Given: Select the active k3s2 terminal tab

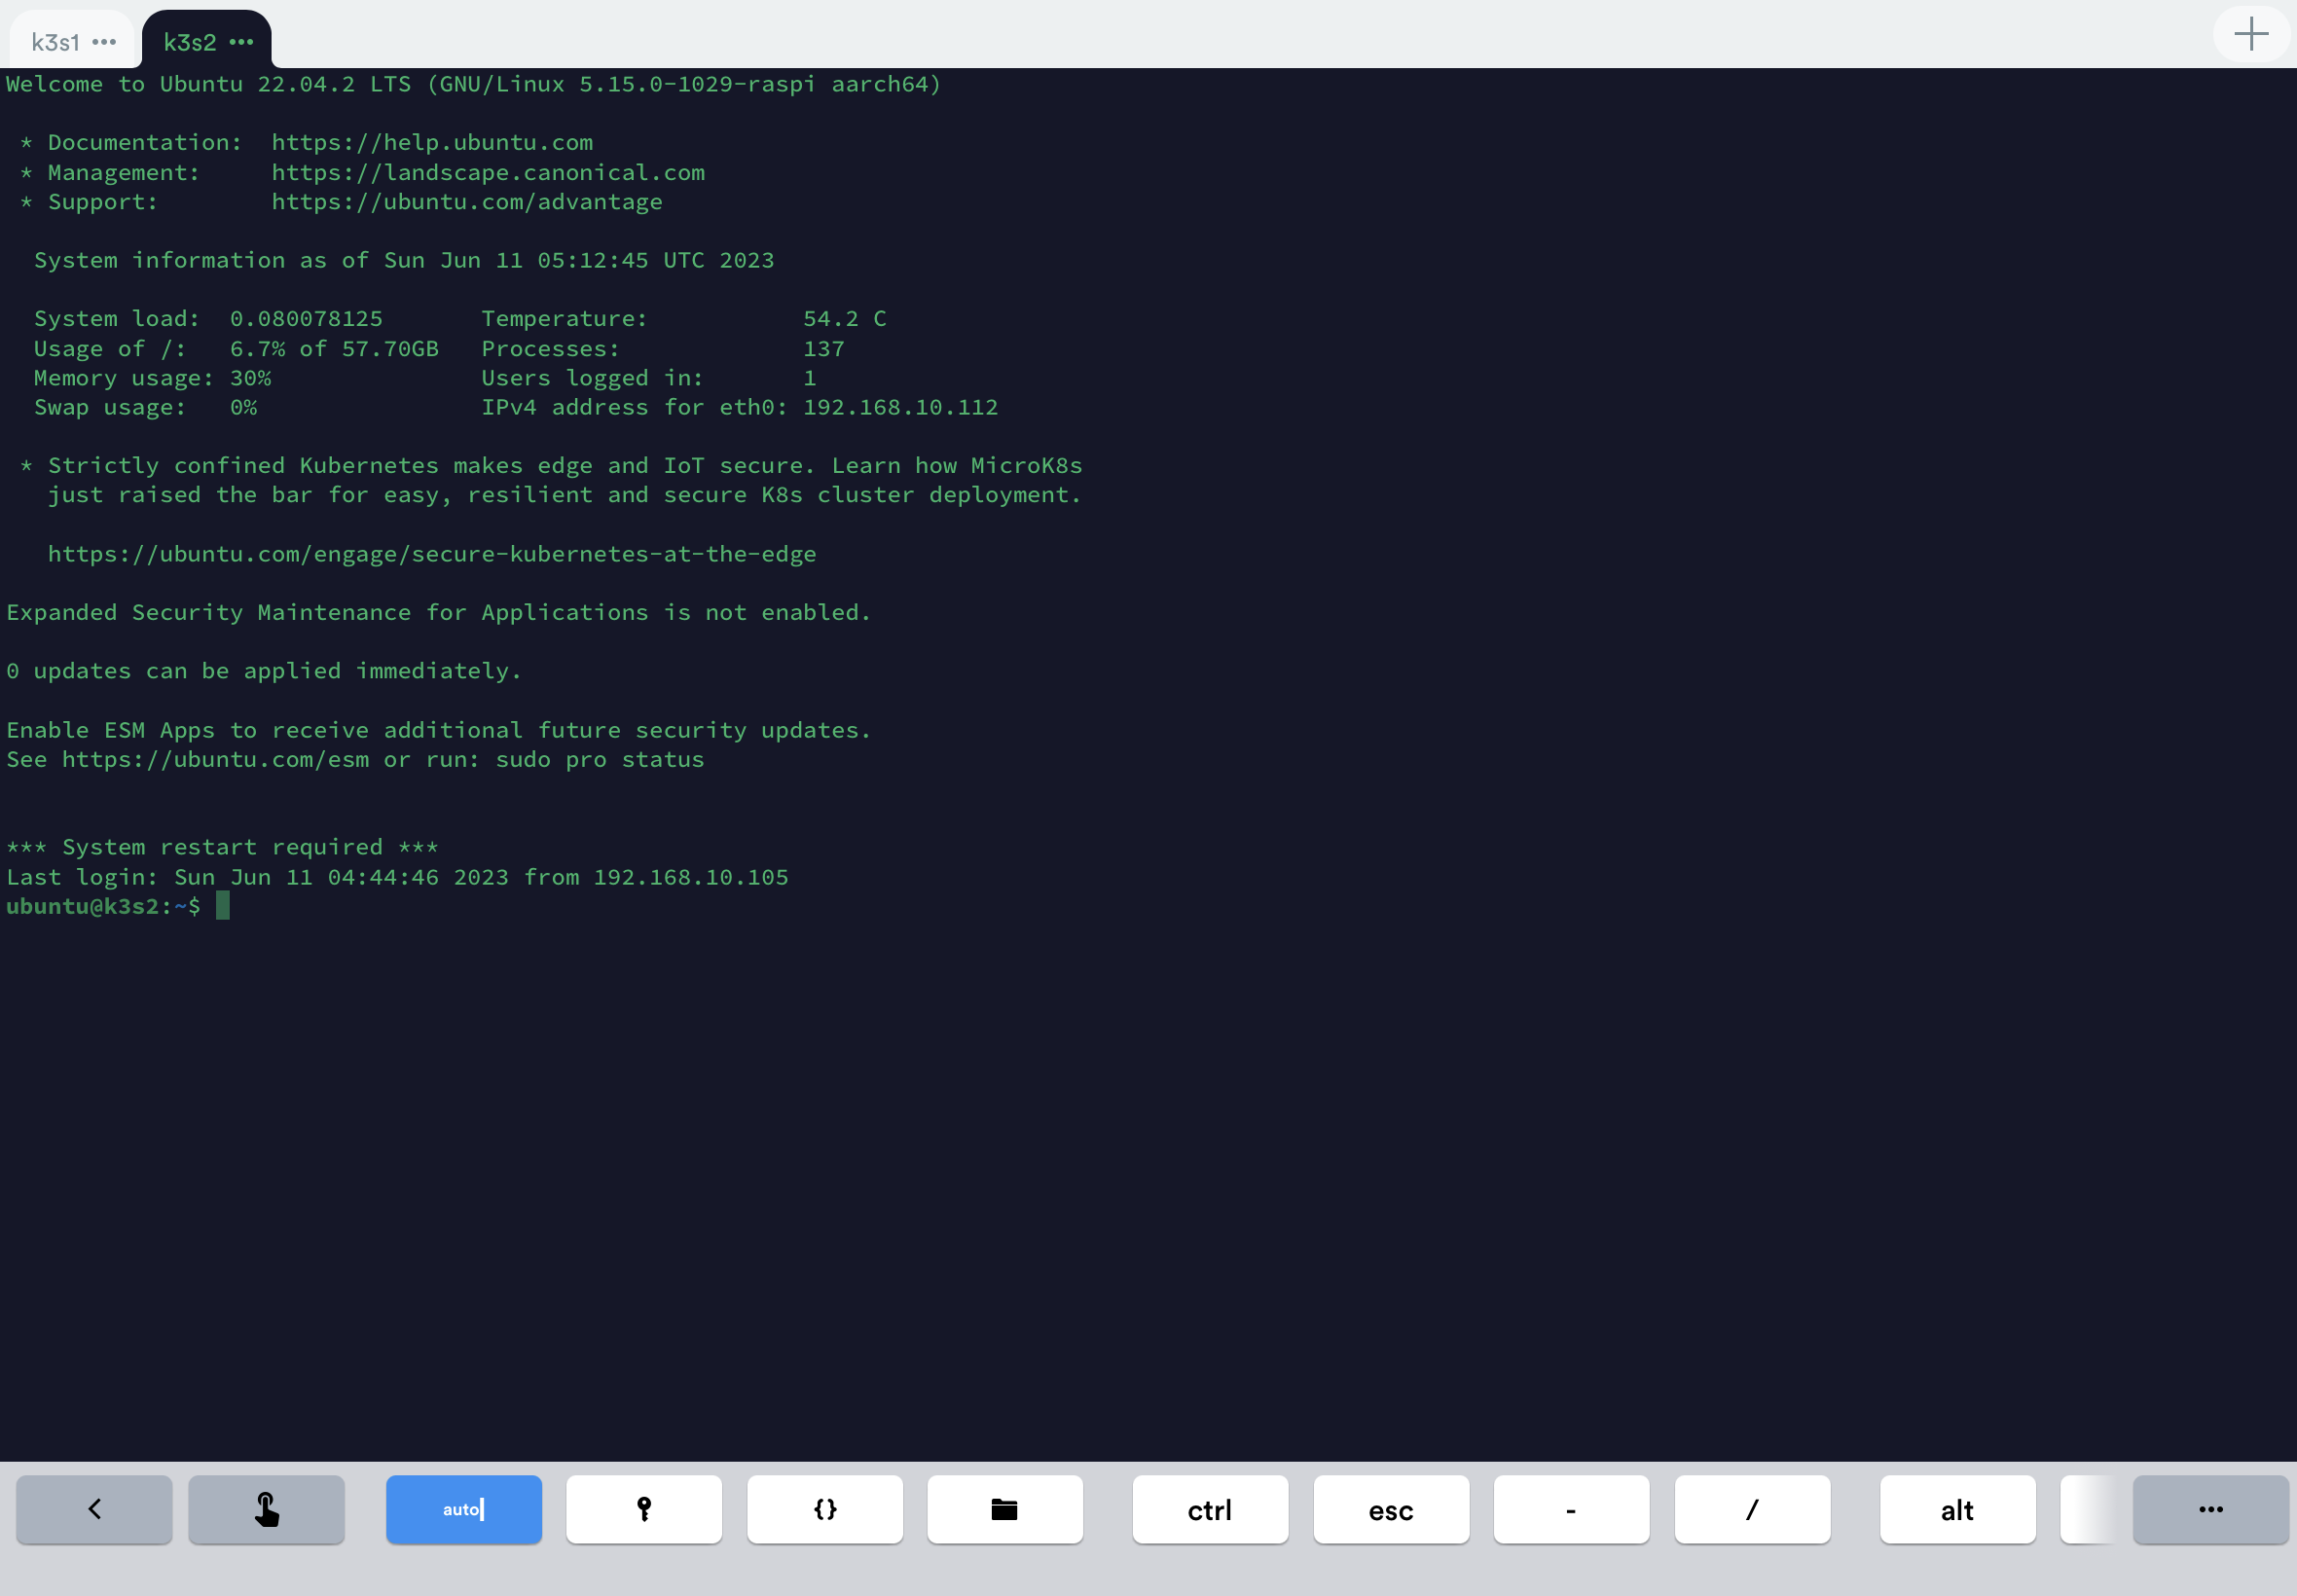Looking at the screenshot, I should pos(190,44).
